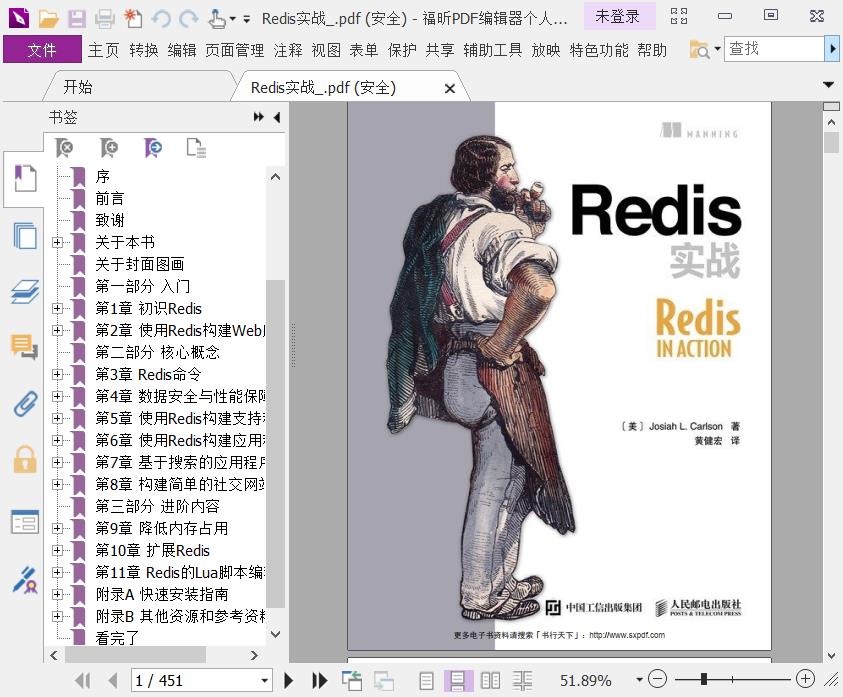Expand the 第10章 扩展Redis bookmark
This screenshot has height=697, width=843.
[58, 550]
